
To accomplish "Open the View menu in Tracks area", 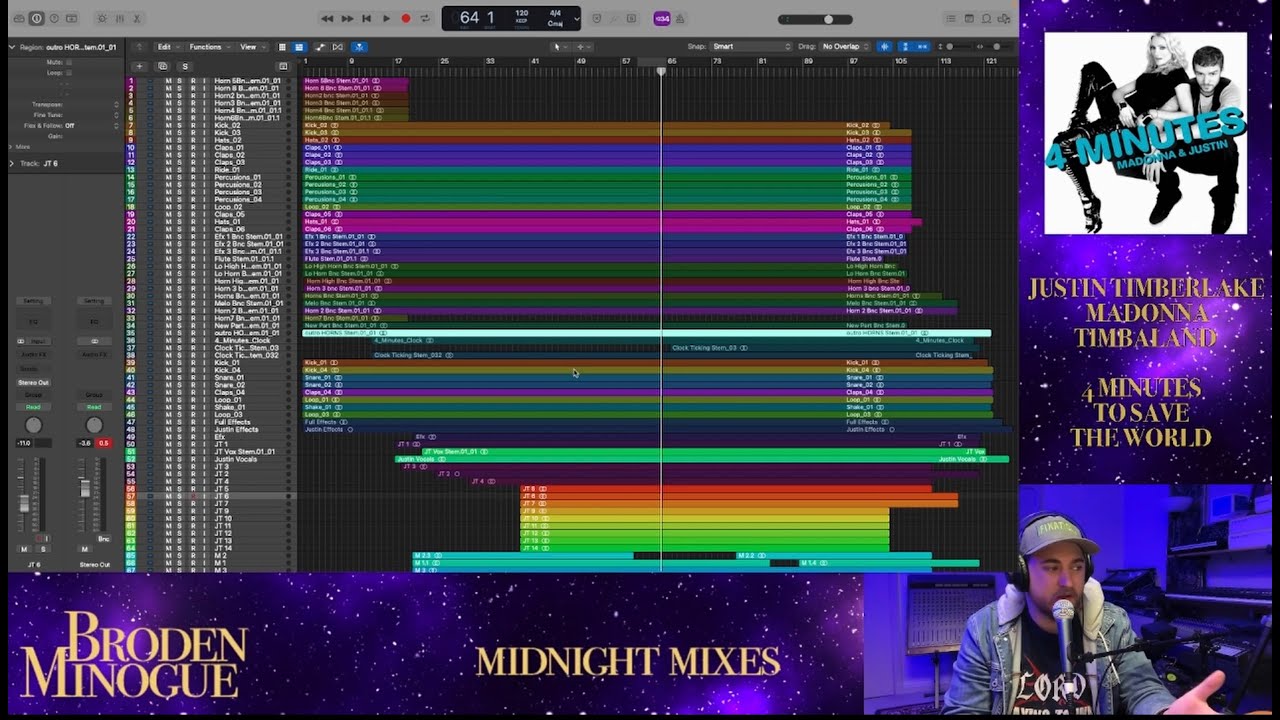I will click(250, 47).
